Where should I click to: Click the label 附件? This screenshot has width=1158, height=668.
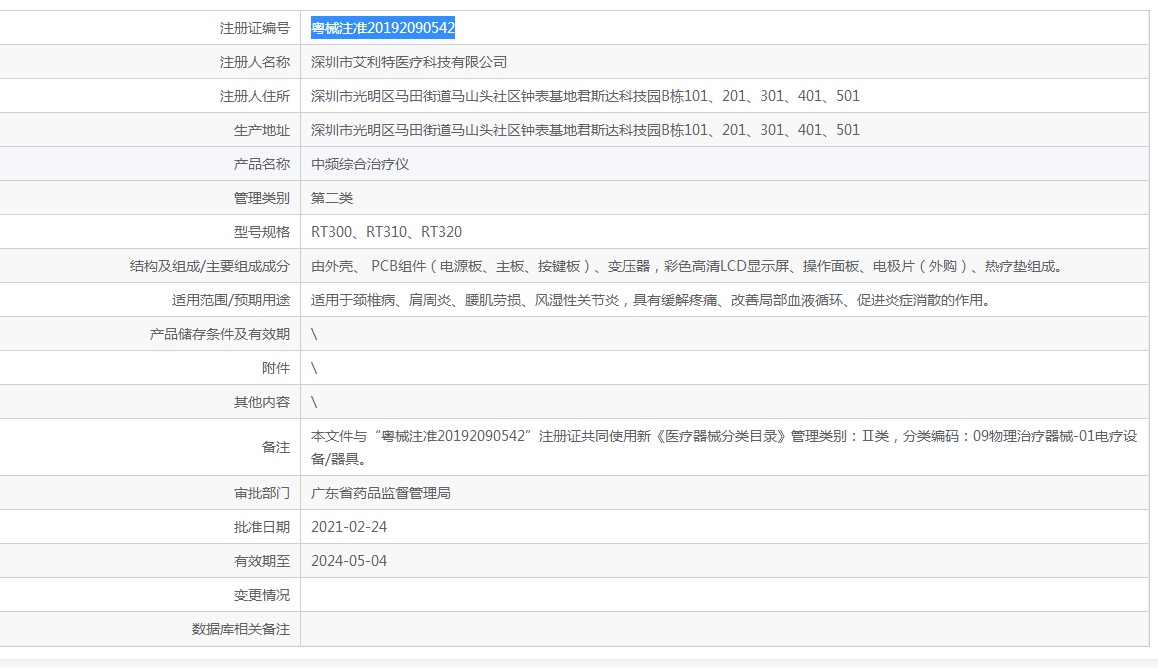tap(276, 368)
